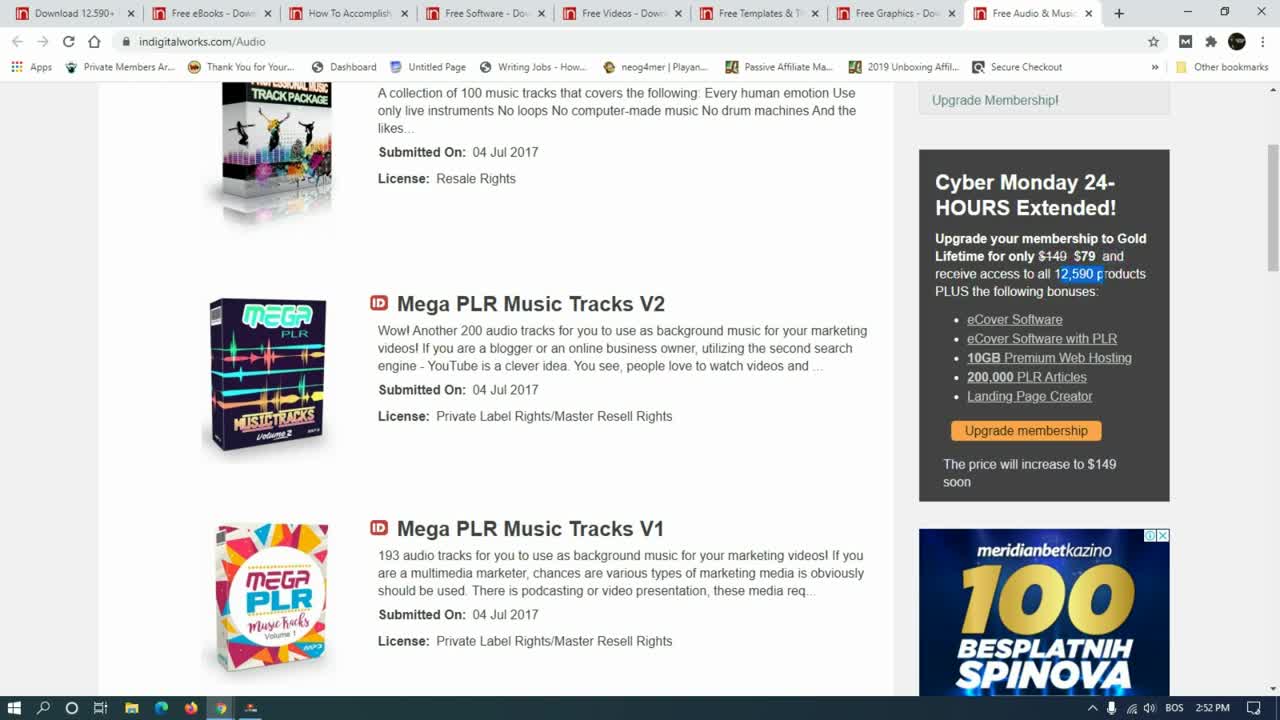Screen dimensions: 1280x720
Task: Open File Explorer from the taskbar
Action: [131, 708]
